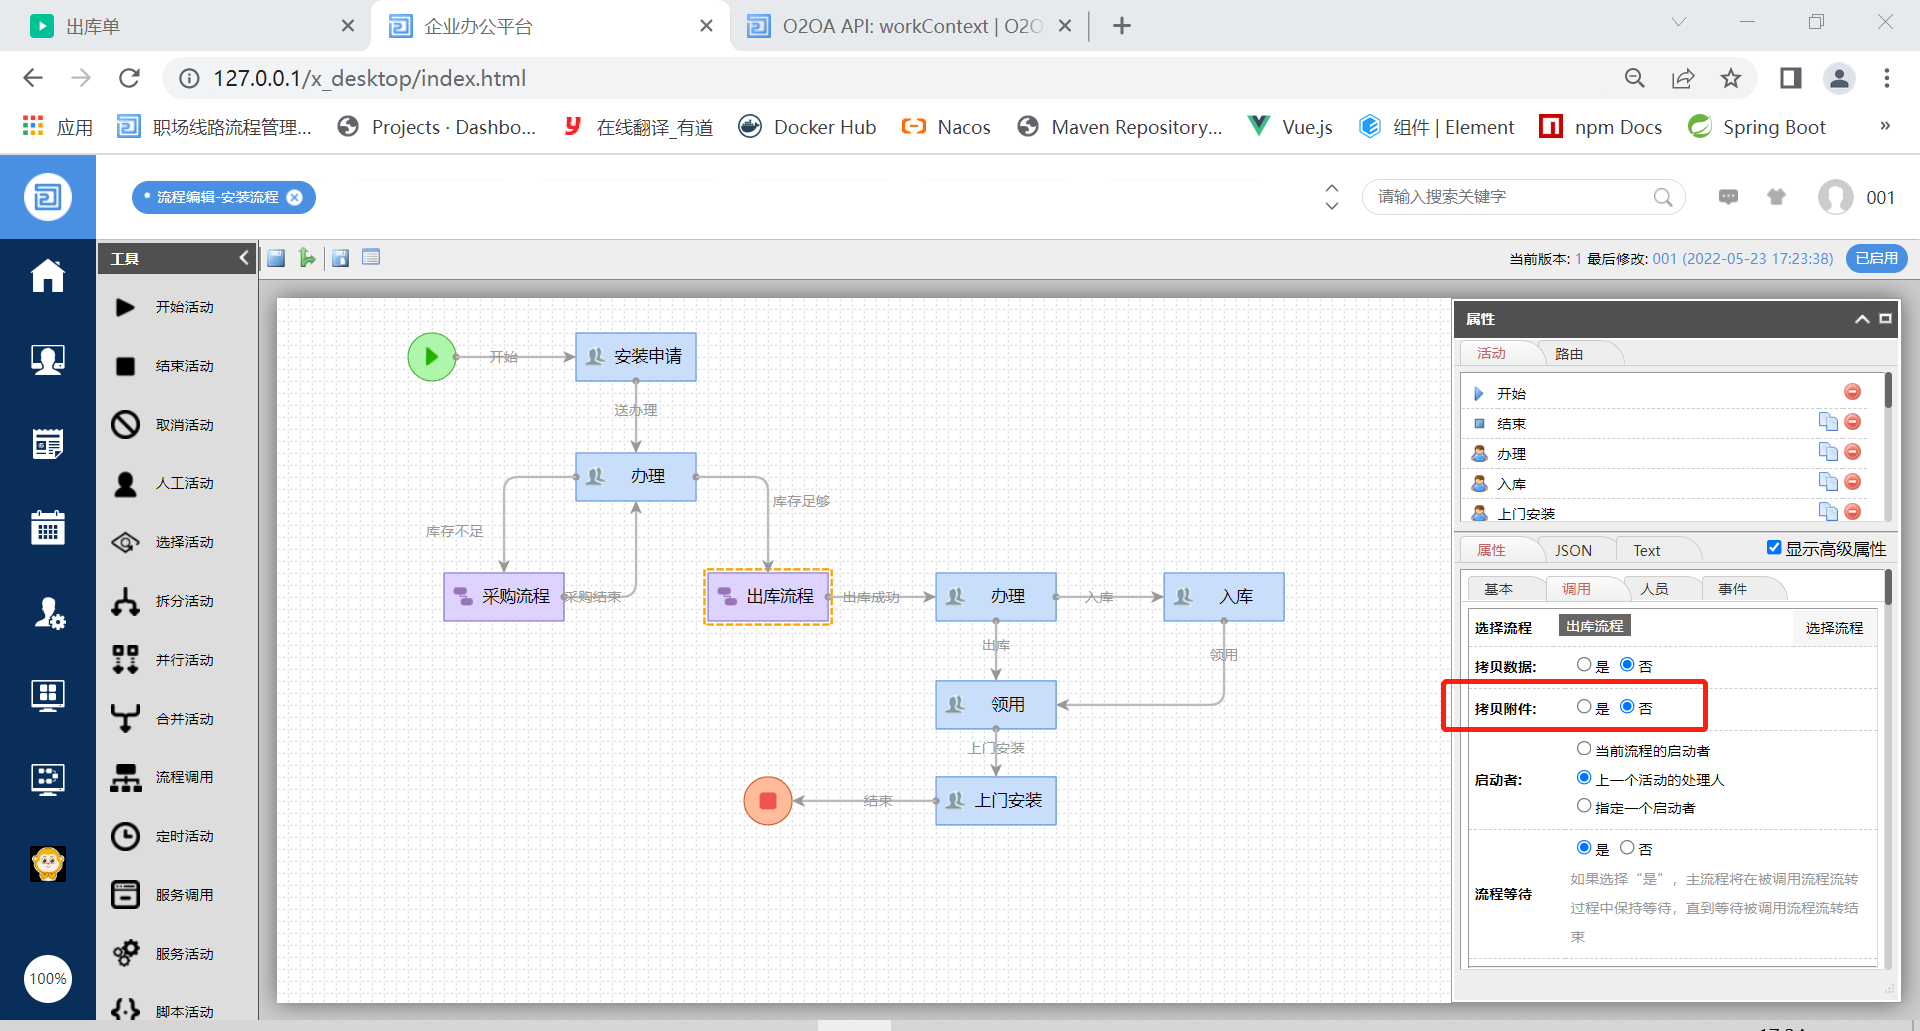Set 拷贝附件 to 是
The image size is (1920, 1031).
[x=1584, y=707]
